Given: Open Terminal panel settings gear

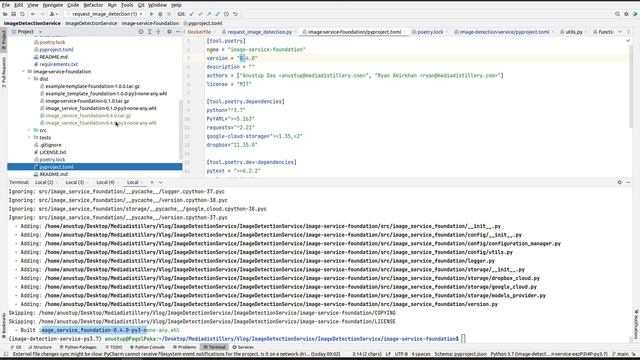Looking at the screenshot, I should click(x=620, y=182).
